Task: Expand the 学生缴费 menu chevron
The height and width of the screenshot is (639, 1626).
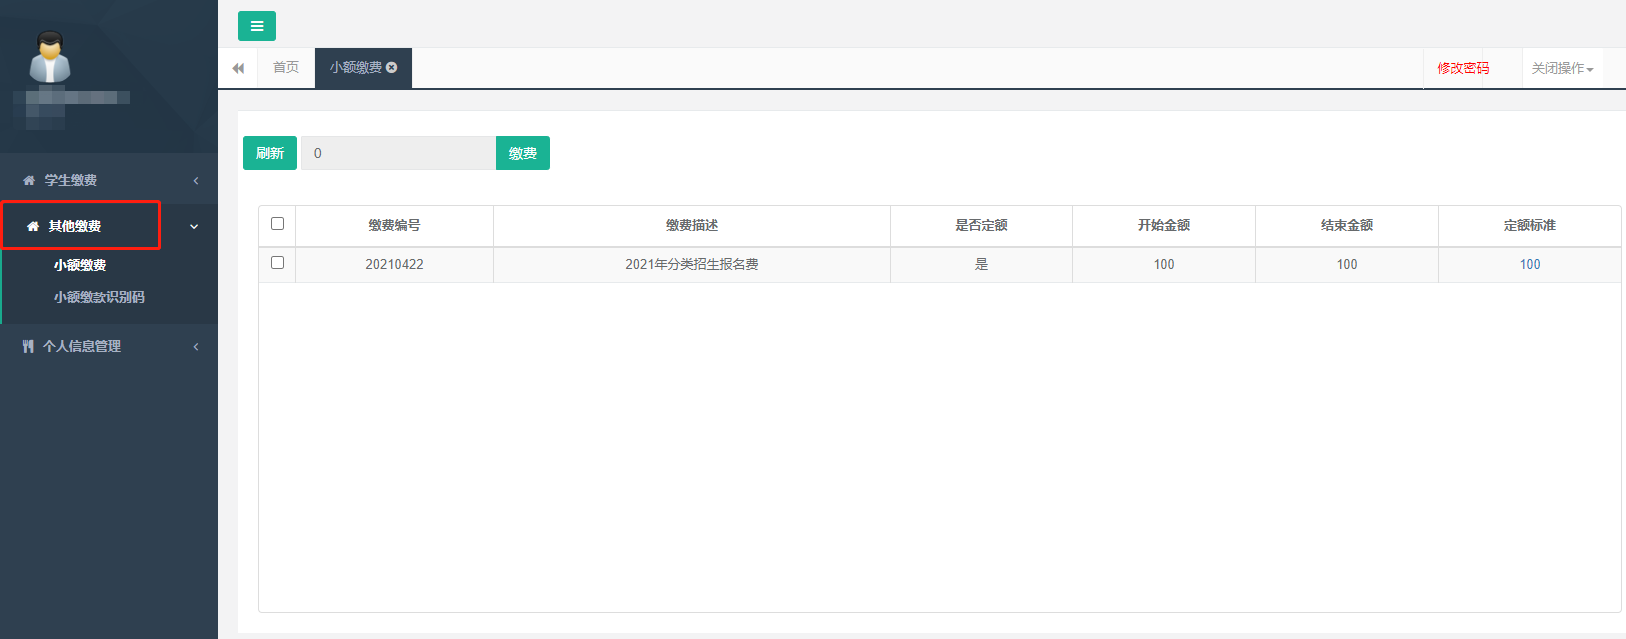Action: pos(196,181)
